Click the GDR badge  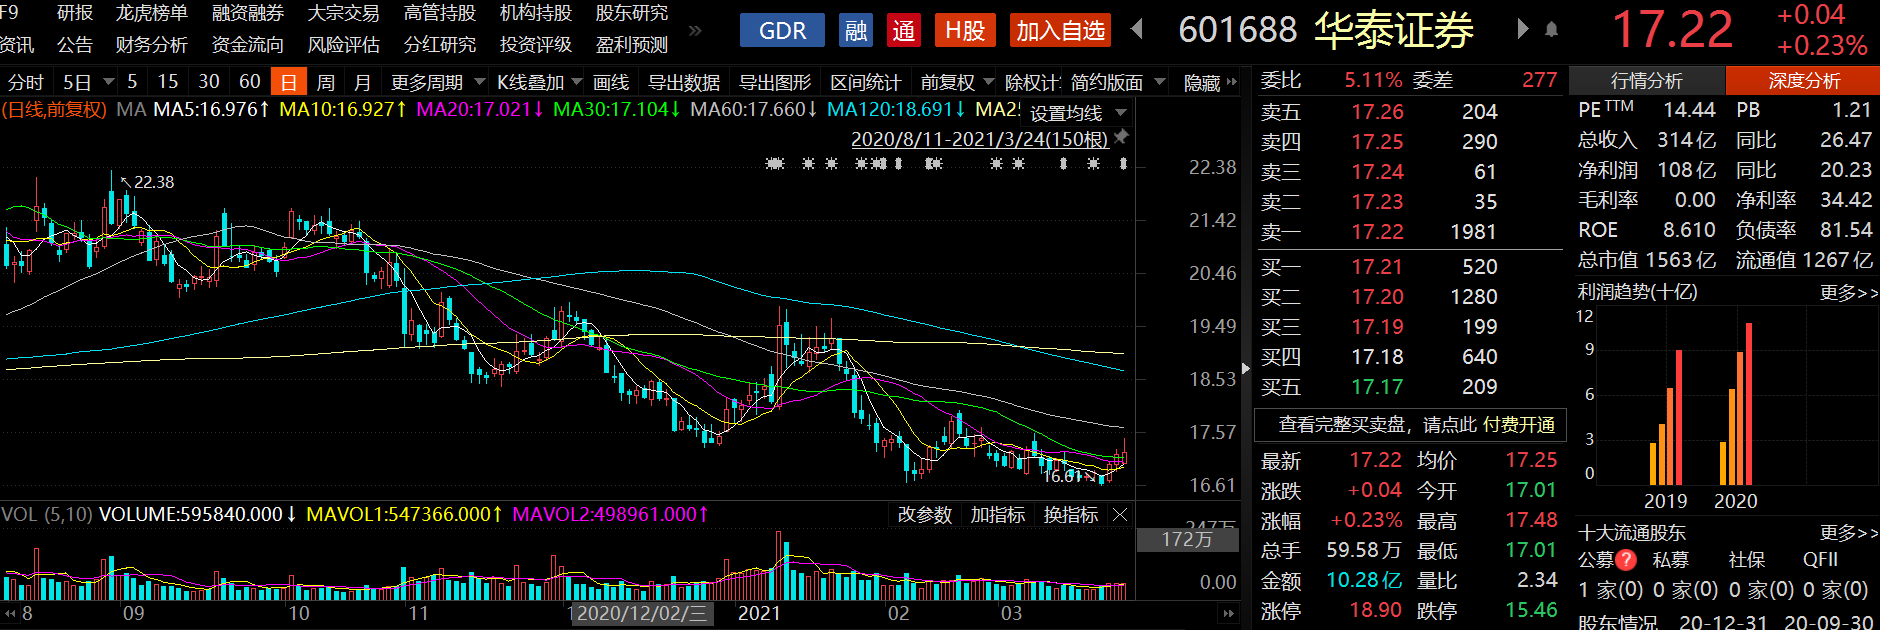tap(782, 31)
